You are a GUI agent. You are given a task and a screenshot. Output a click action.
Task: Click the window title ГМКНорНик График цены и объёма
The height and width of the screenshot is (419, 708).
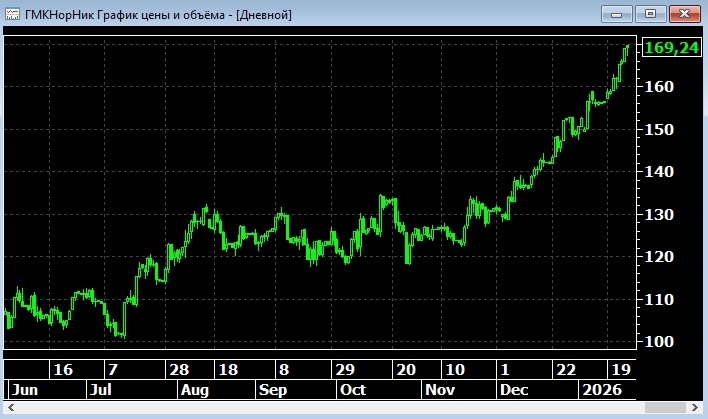coord(158,15)
